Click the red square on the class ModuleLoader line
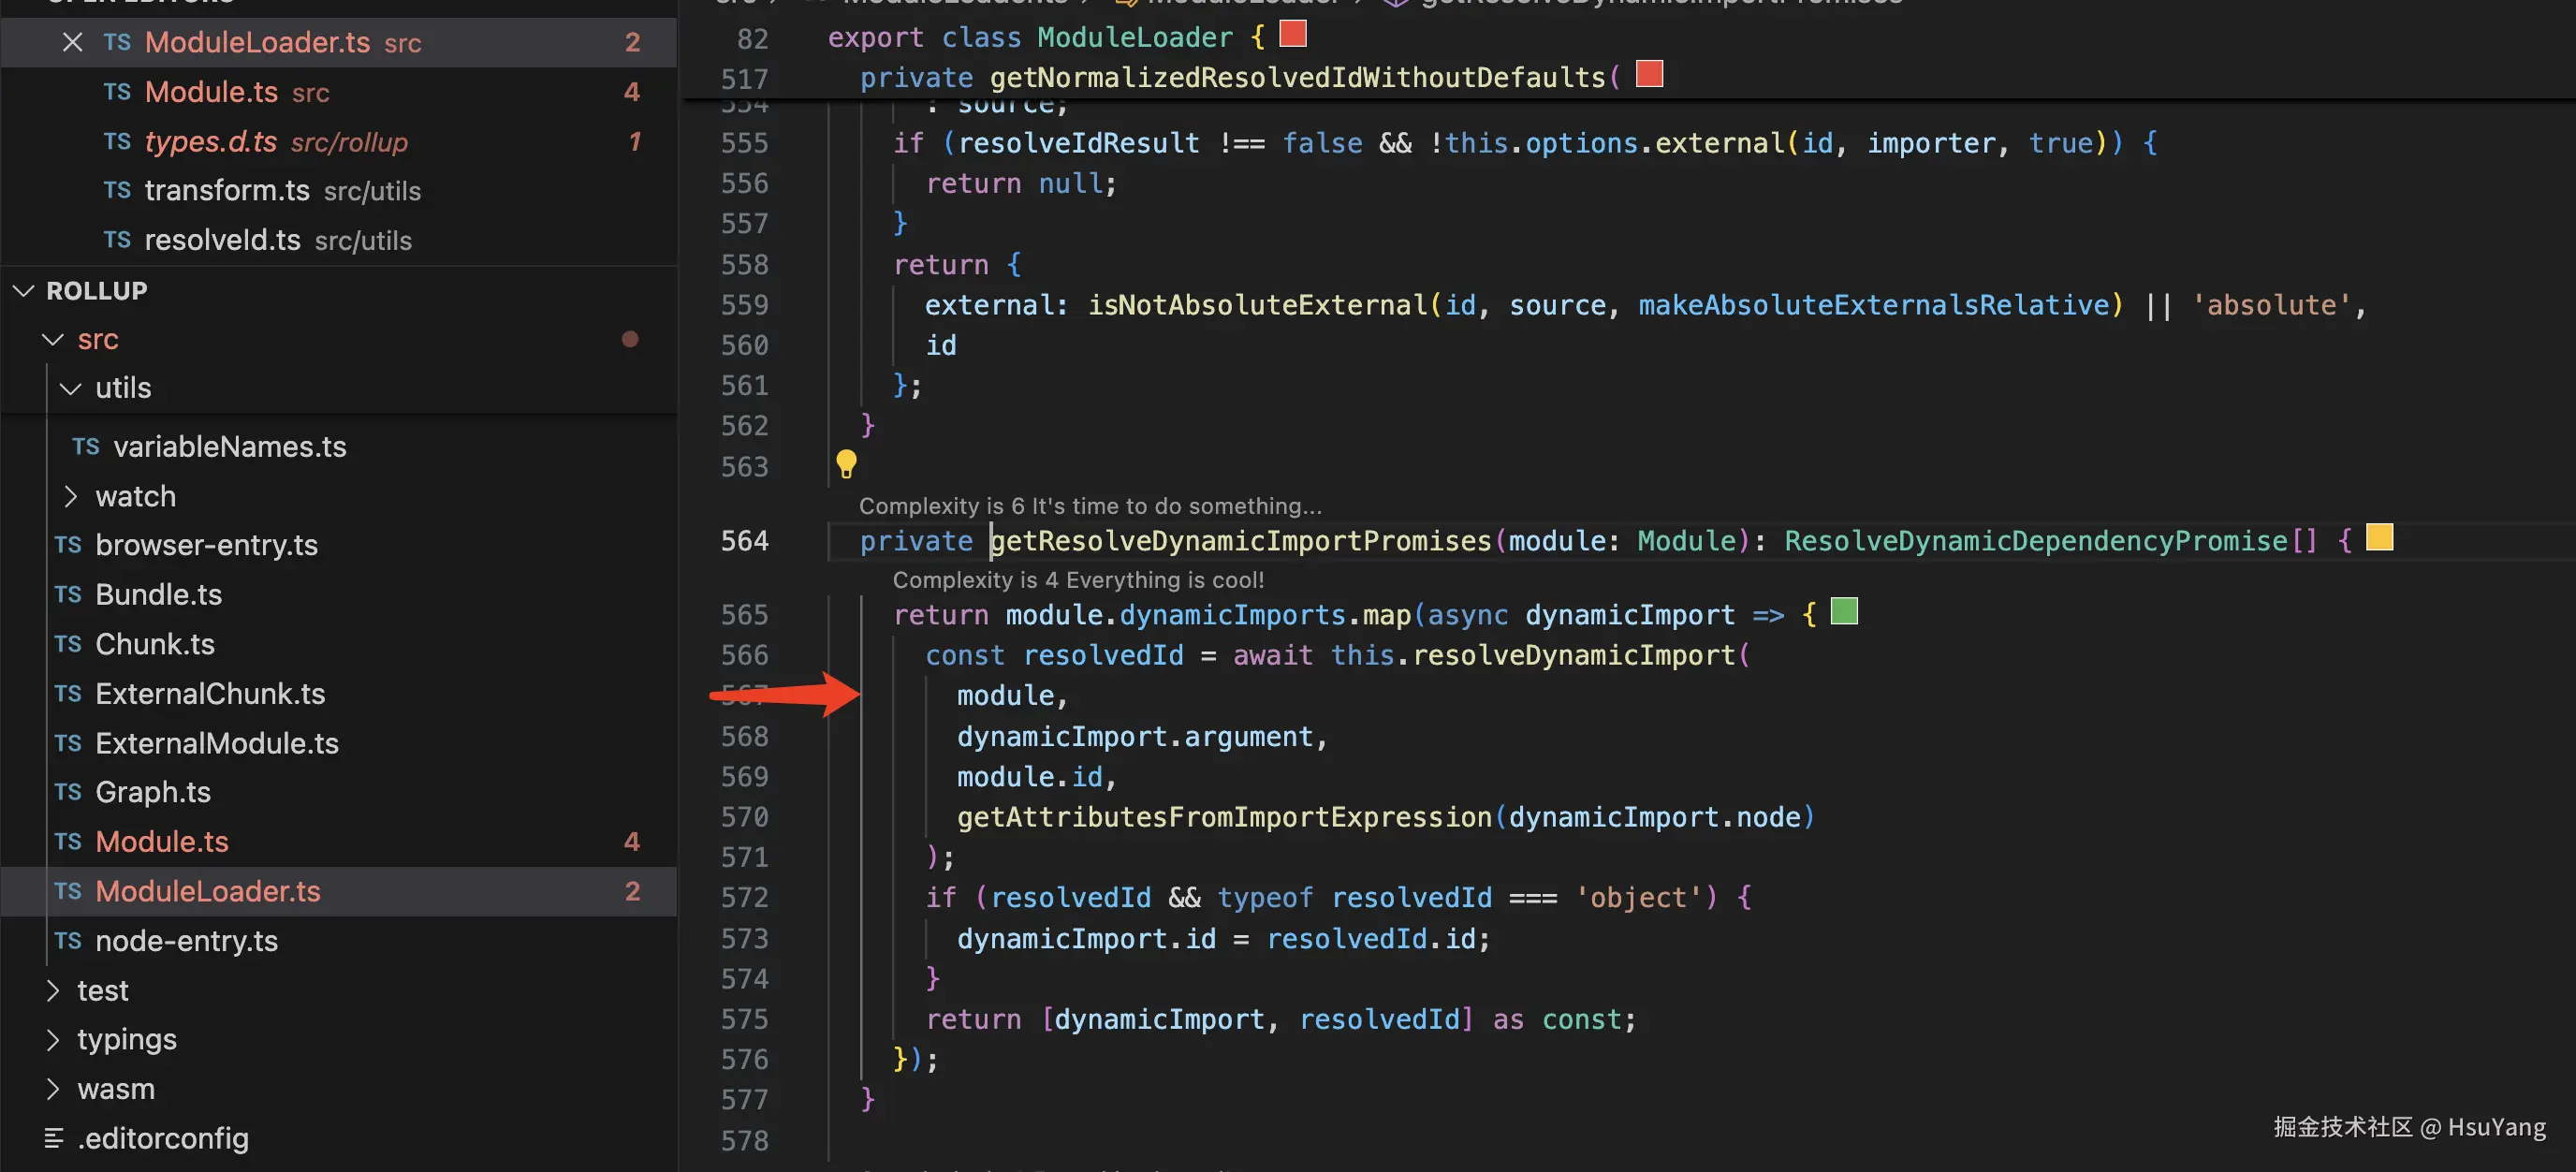 (x=1292, y=35)
